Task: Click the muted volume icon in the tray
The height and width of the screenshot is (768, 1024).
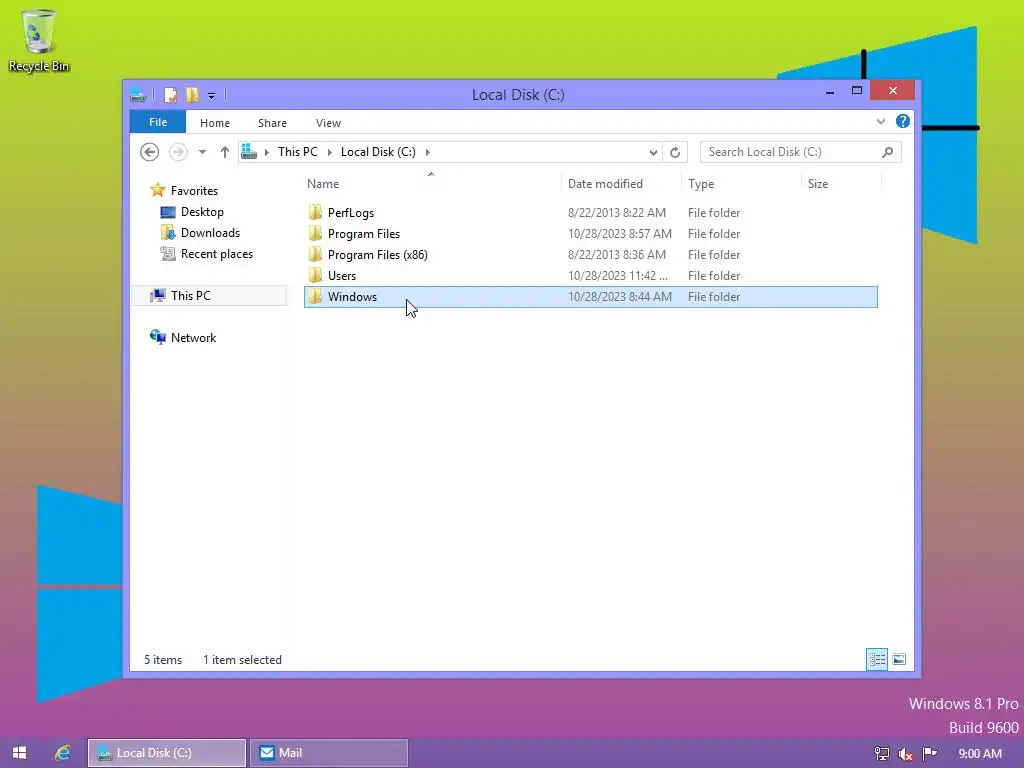Action: point(905,754)
